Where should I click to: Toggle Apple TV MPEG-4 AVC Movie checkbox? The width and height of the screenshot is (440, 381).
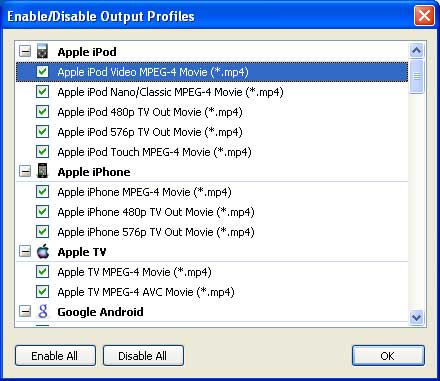(x=42, y=292)
